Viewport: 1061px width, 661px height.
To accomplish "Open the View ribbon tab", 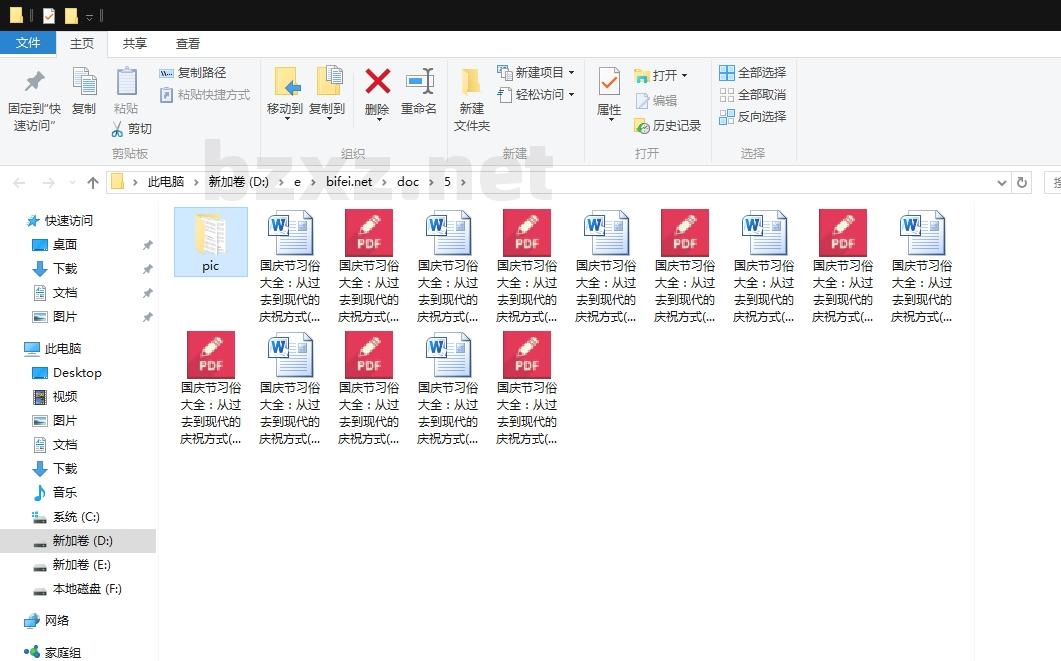I will click(x=188, y=44).
